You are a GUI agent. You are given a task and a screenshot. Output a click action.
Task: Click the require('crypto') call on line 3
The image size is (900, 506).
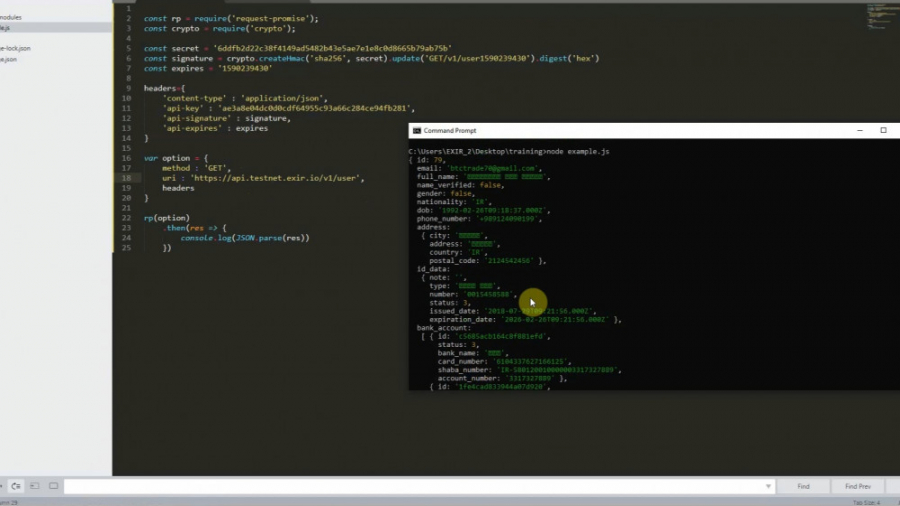(x=252, y=29)
